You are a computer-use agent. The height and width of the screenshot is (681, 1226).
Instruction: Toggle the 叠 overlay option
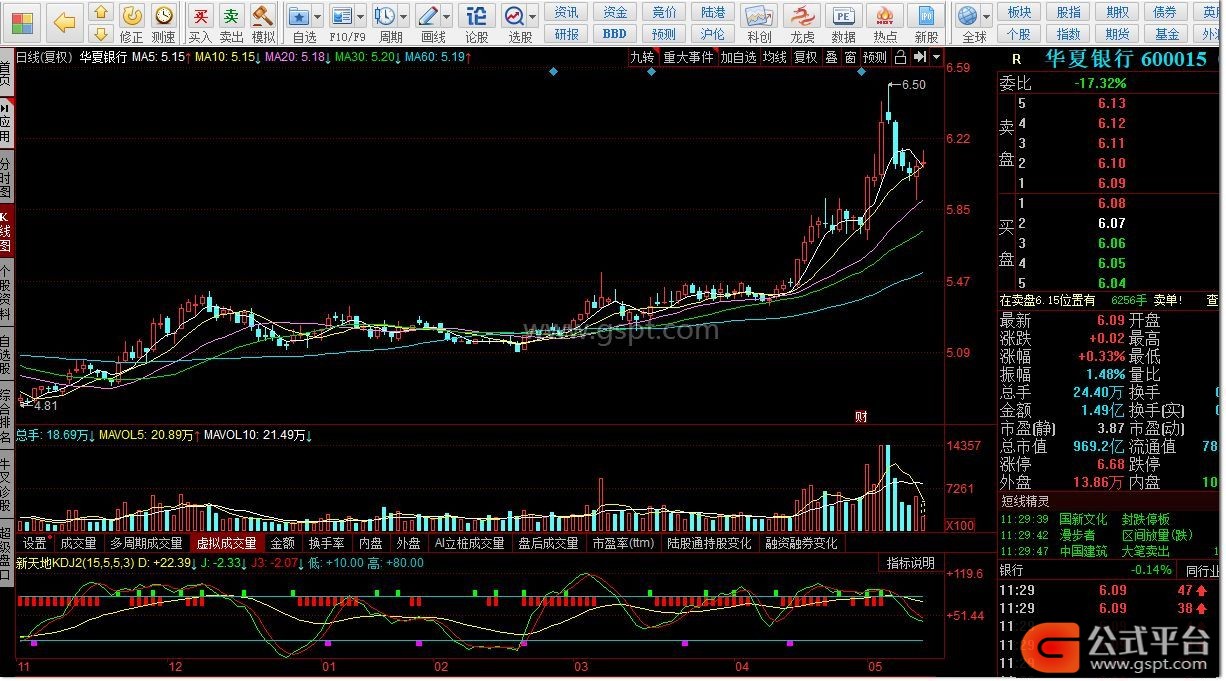pyautogui.click(x=831, y=57)
